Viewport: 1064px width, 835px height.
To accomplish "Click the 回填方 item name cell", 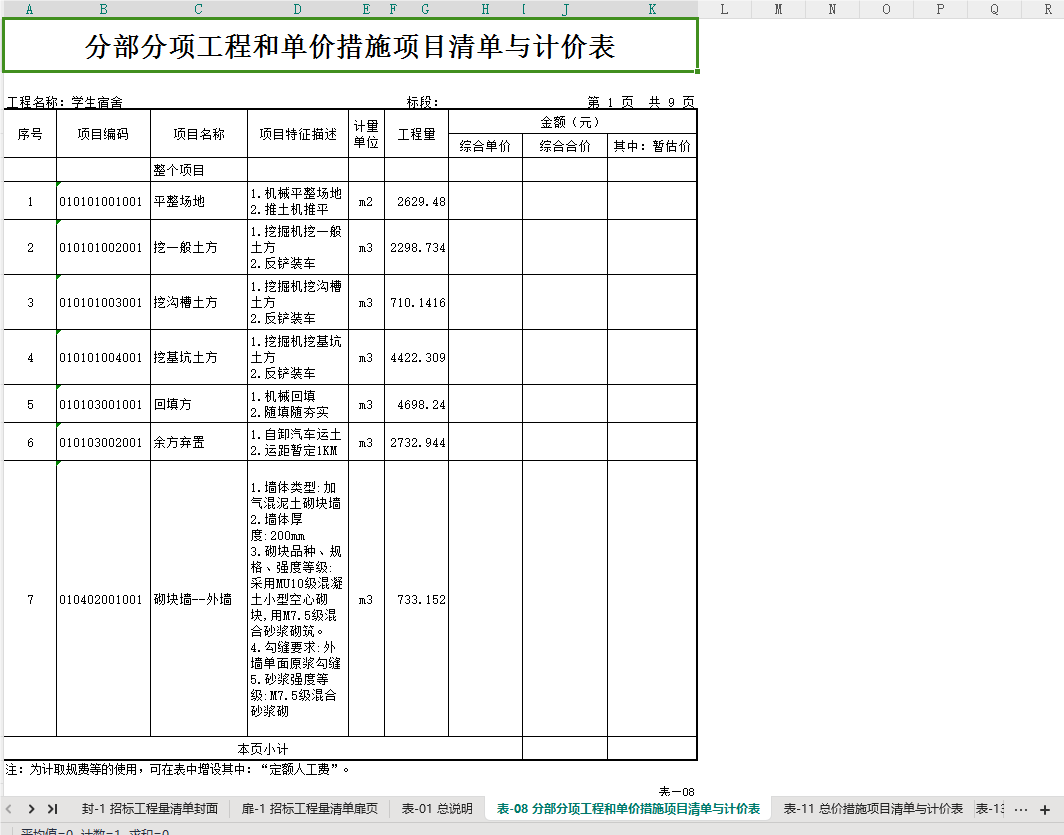I will pyautogui.click(x=199, y=404).
